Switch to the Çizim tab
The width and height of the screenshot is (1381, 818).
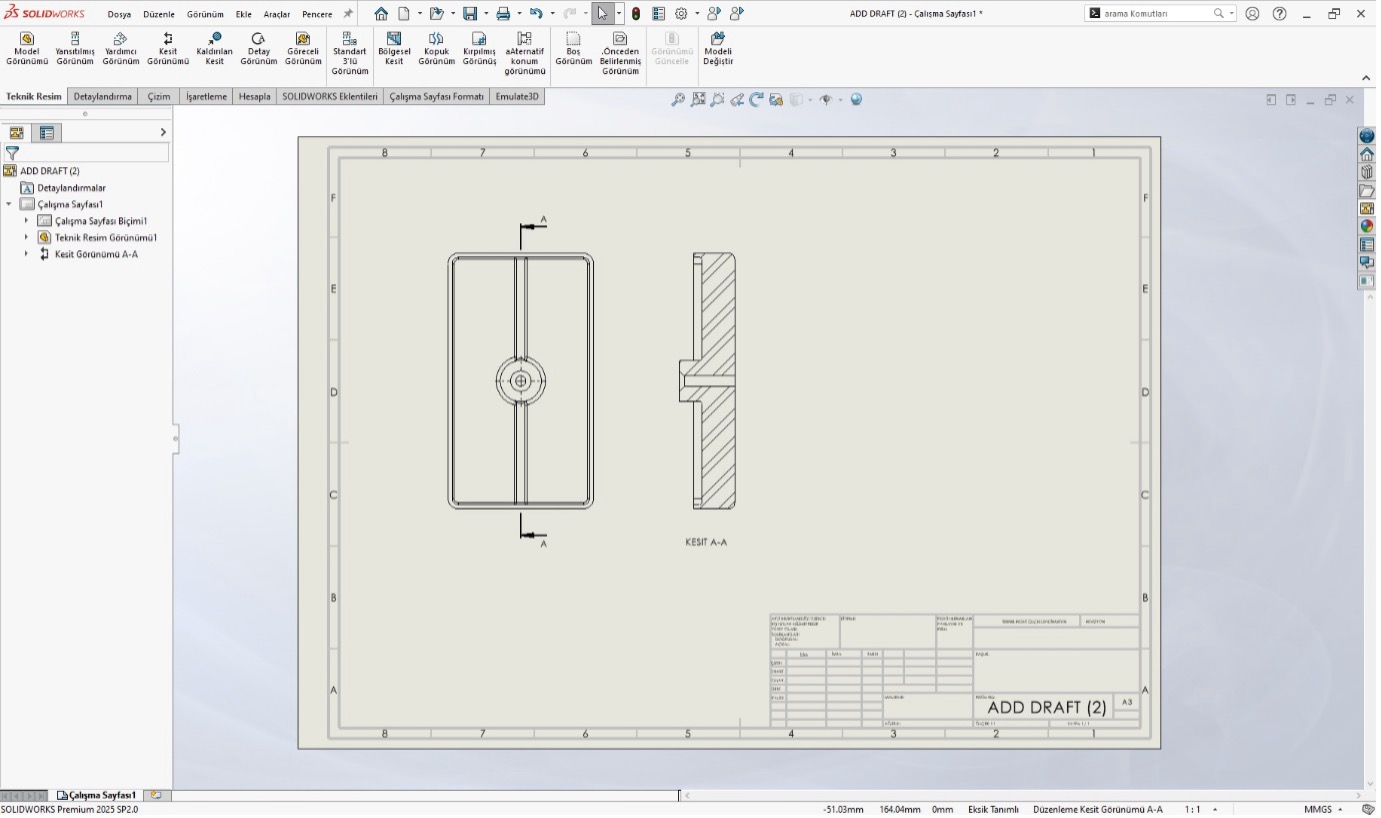tap(159, 97)
